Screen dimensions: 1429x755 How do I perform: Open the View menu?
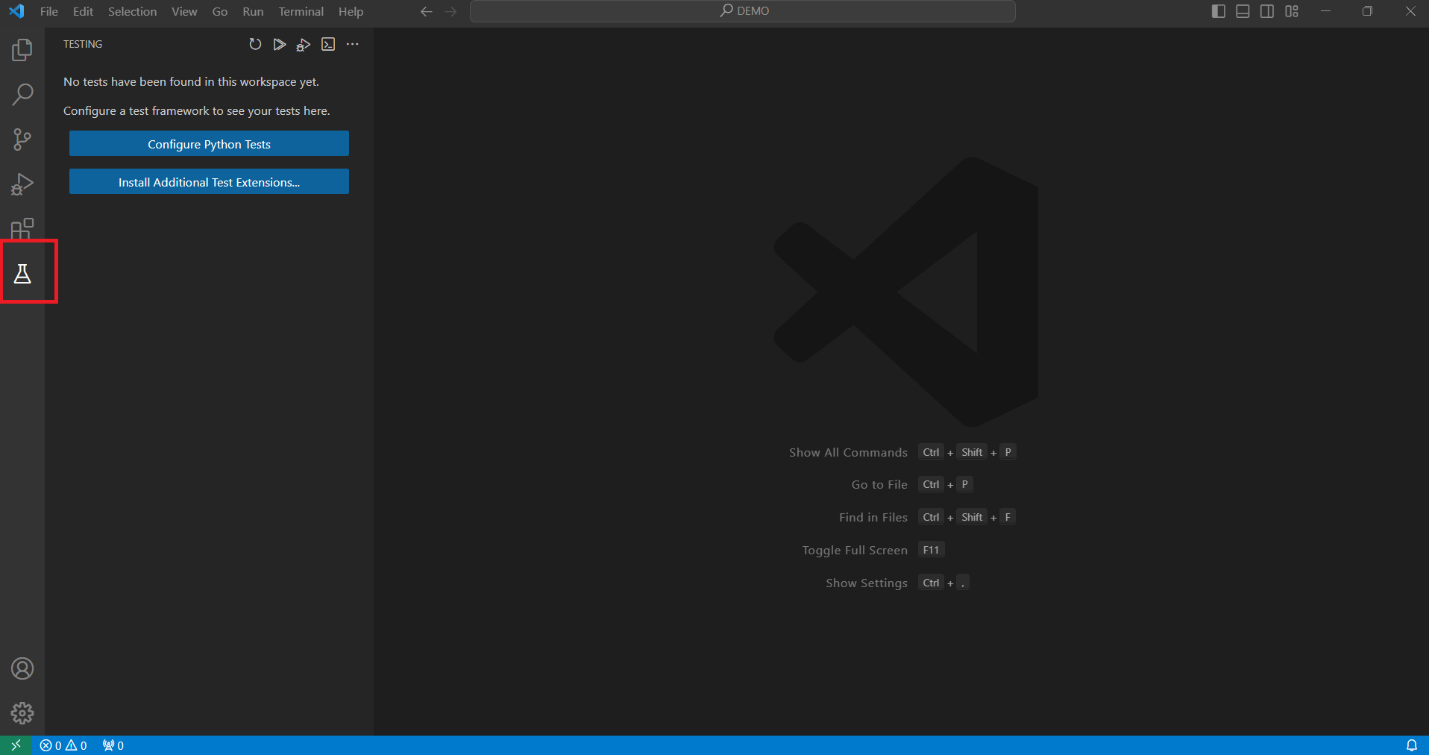coord(184,12)
